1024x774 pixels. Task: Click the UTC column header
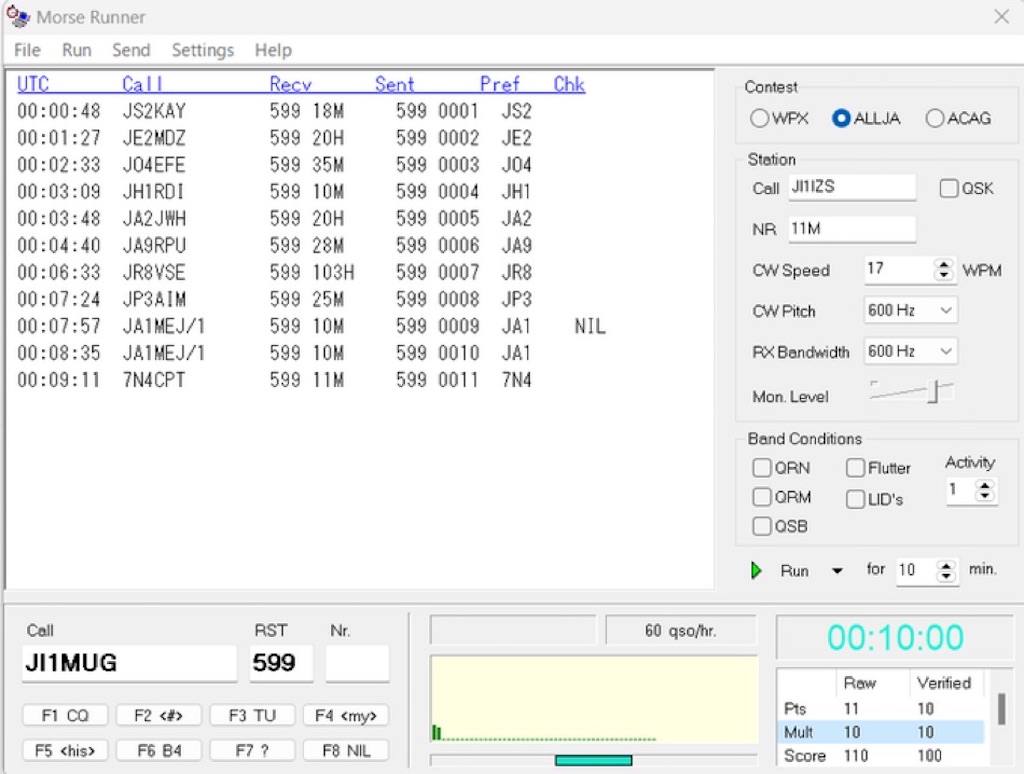(x=33, y=84)
